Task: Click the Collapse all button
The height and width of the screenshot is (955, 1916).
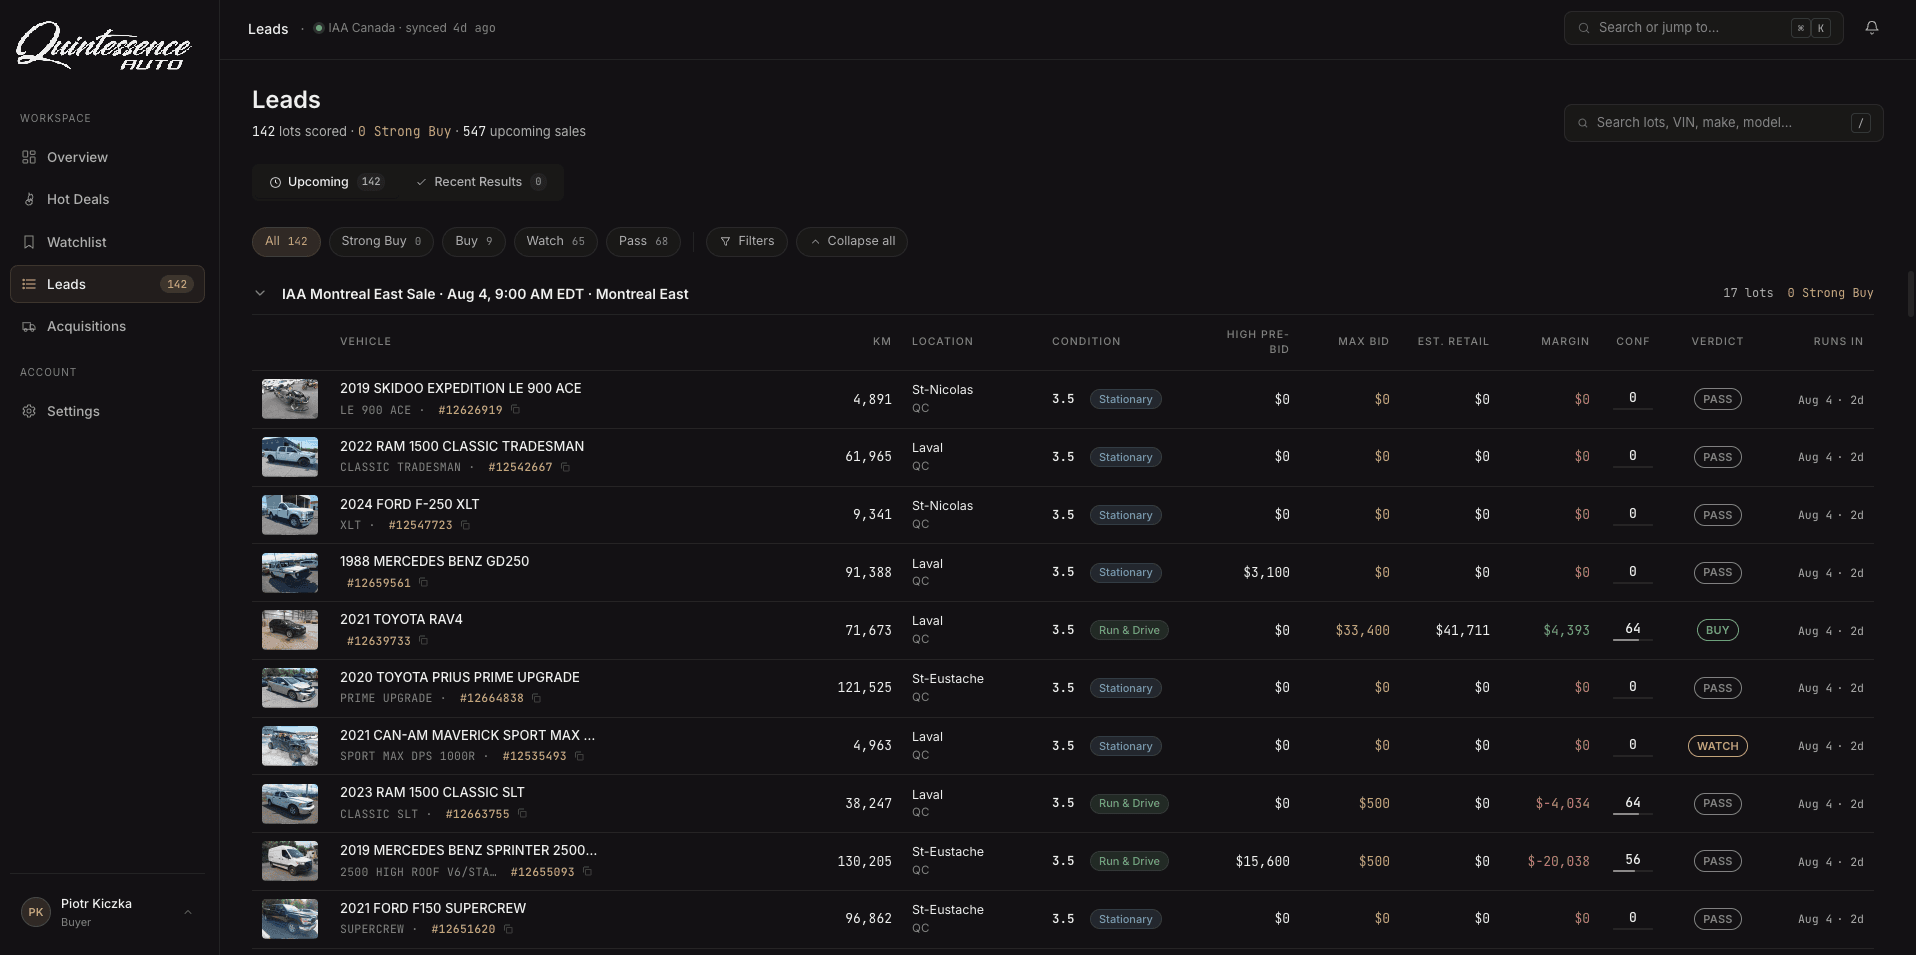Action: (x=852, y=241)
